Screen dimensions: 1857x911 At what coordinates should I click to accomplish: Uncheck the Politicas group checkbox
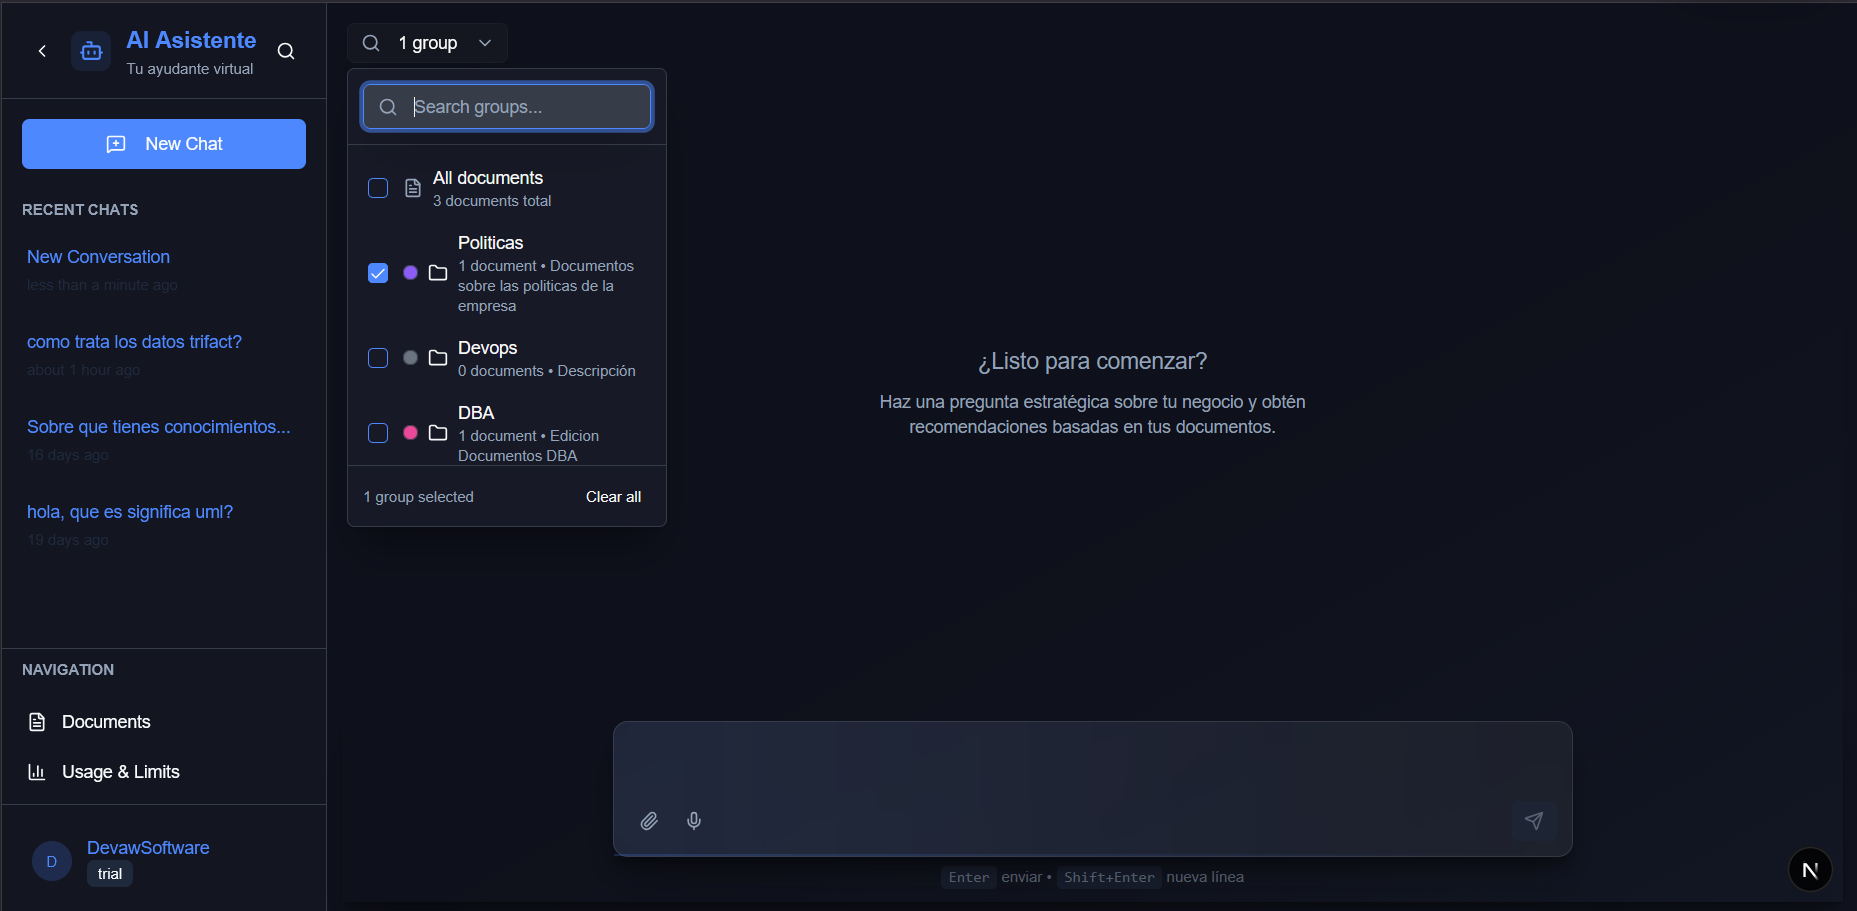pyautogui.click(x=378, y=273)
